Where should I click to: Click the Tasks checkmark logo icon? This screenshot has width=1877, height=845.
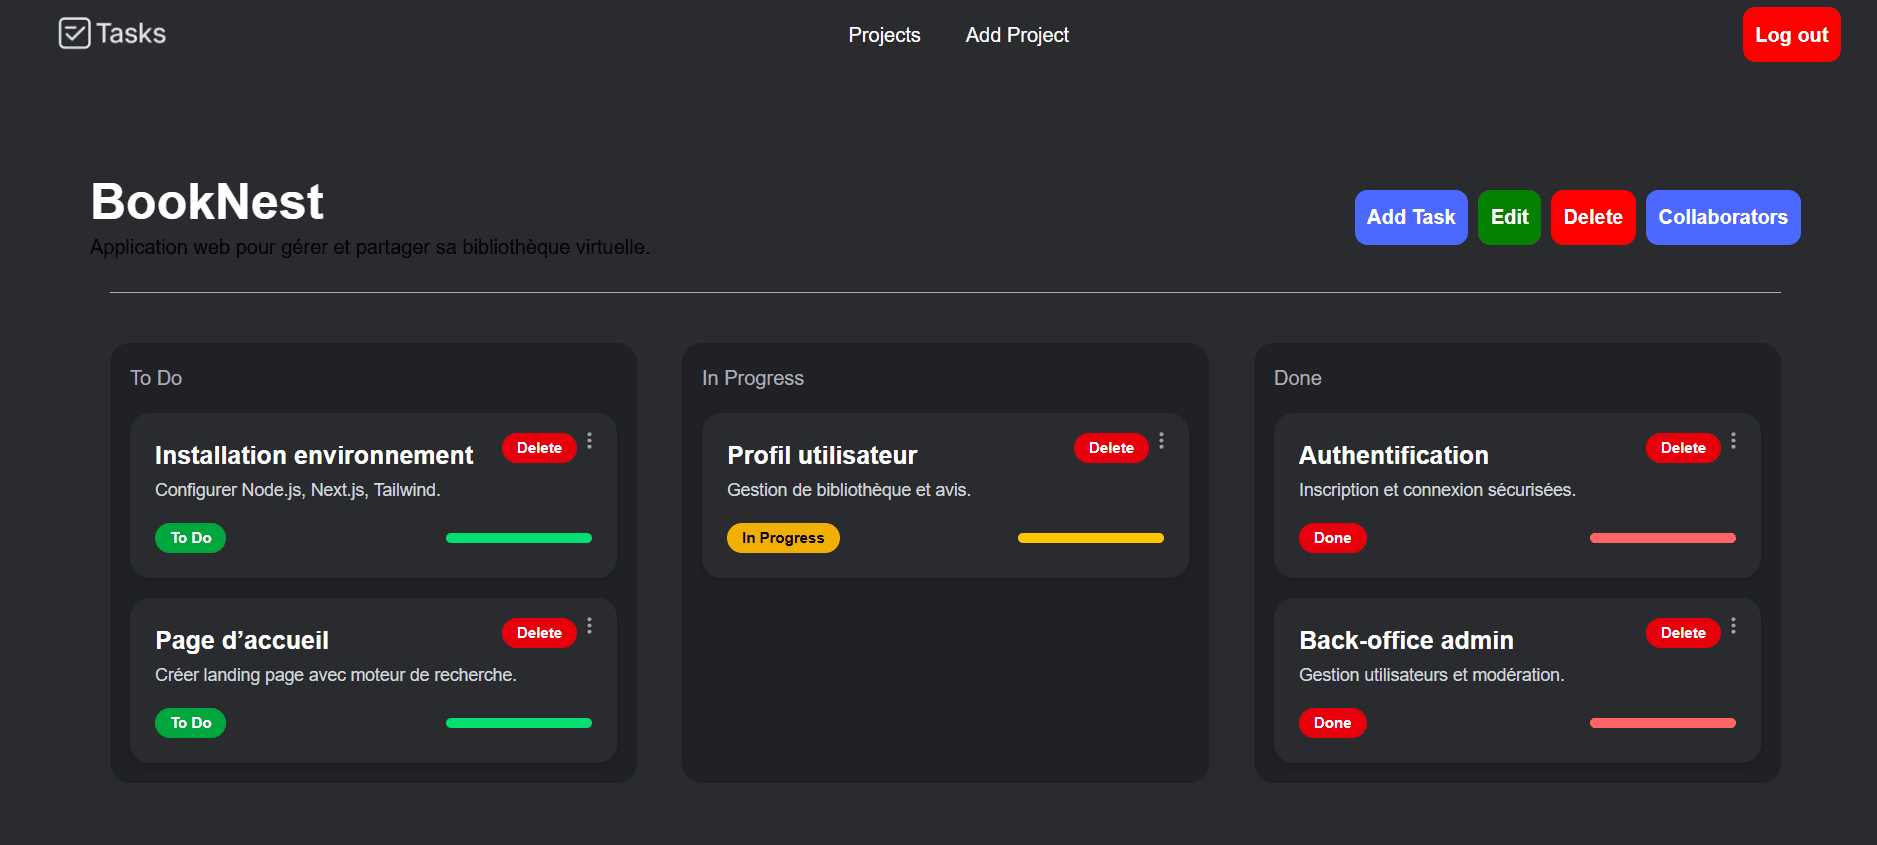click(x=74, y=33)
